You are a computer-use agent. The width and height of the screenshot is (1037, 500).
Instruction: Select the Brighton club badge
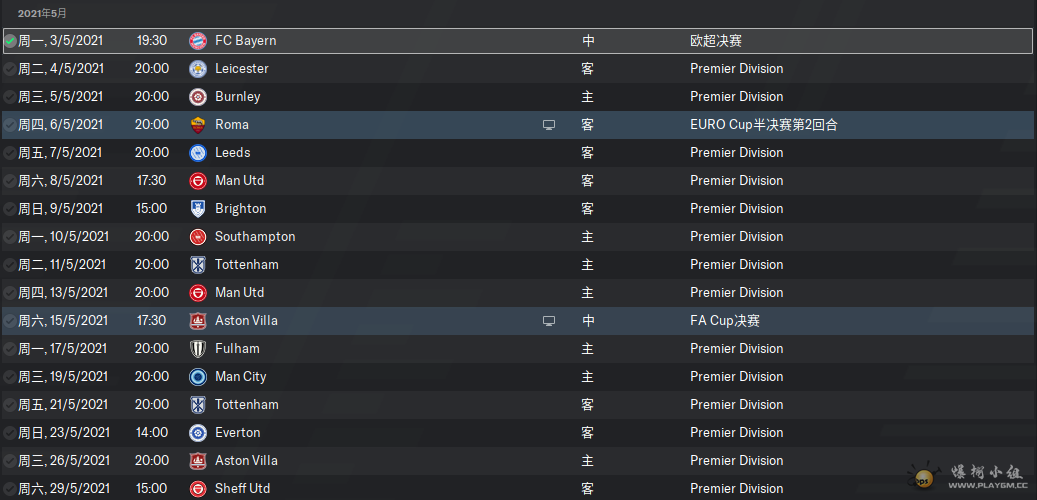(197, 209)
